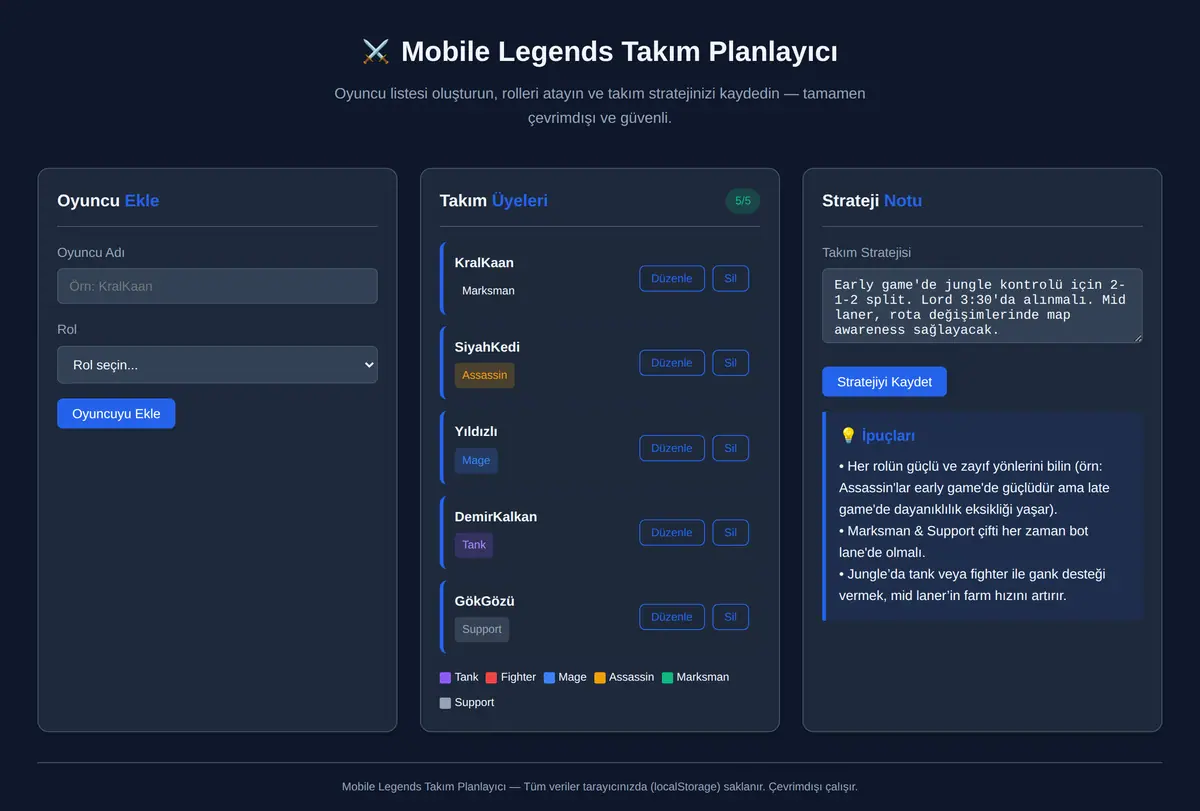Click the Rol field label
This screenshot has width=1200, height=811.
point(67,330)
